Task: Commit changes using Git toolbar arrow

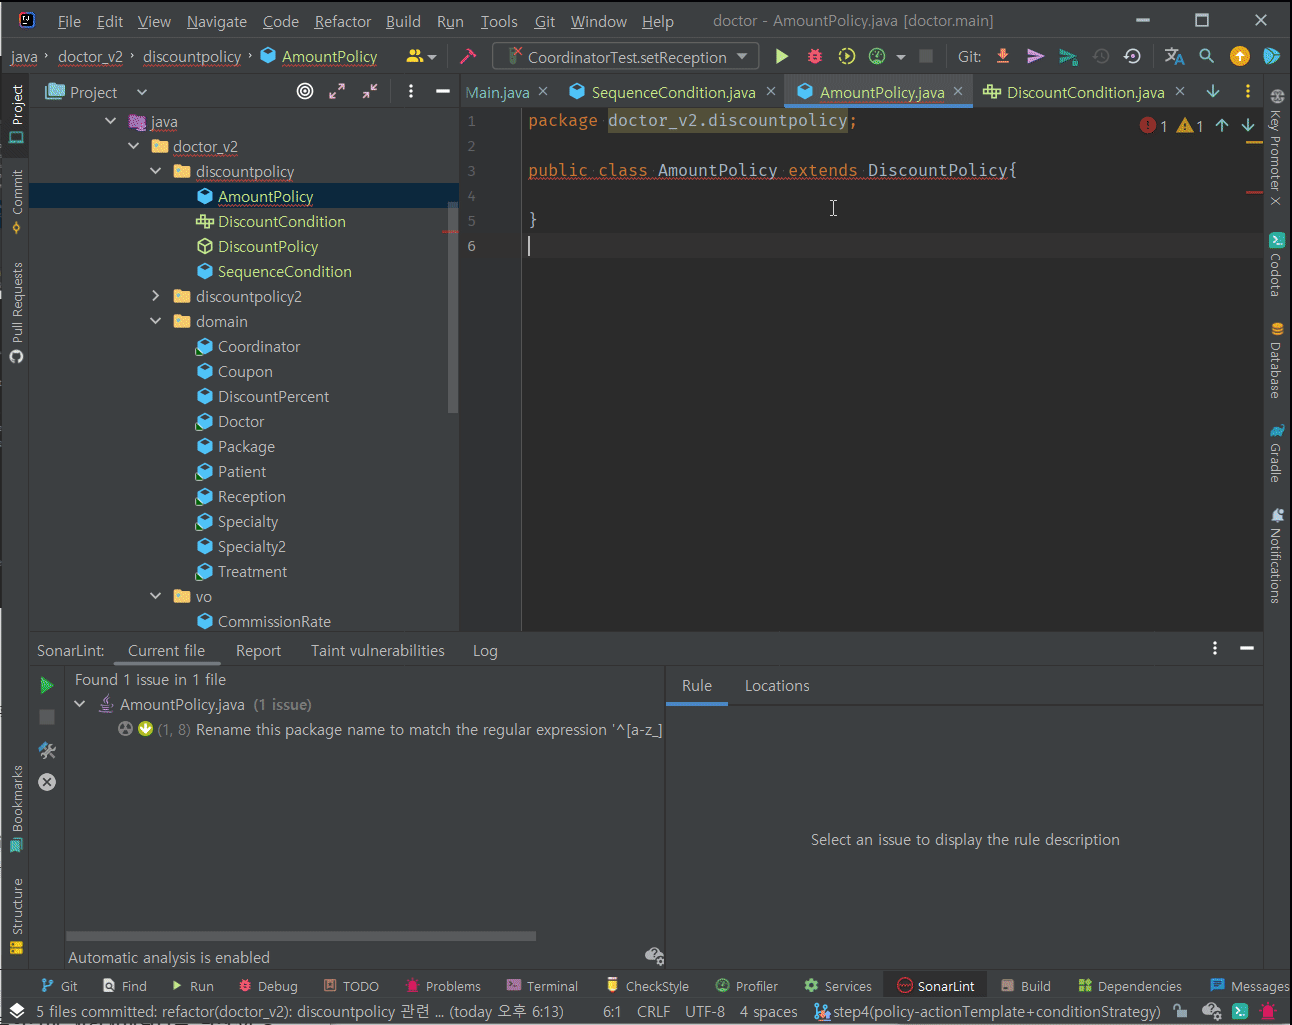Action: point(1036,57)
